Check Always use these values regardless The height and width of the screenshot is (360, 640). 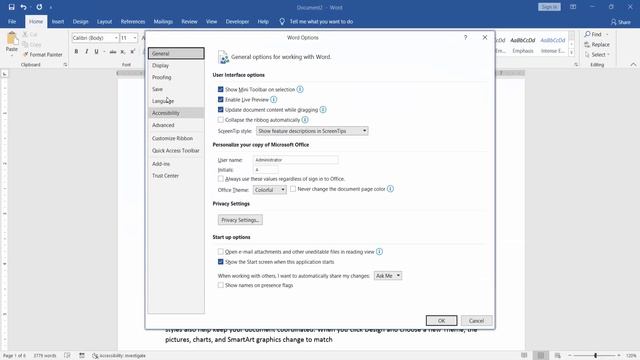tap(220, 179)
